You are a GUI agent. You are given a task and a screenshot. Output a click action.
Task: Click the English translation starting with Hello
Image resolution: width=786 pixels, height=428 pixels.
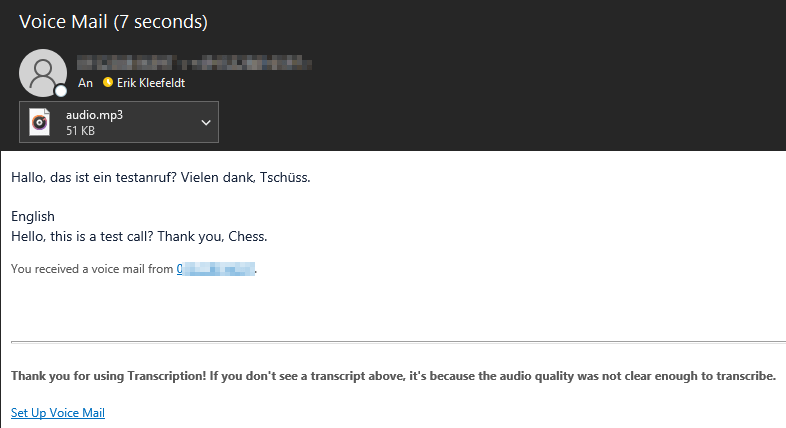(139, 236)
